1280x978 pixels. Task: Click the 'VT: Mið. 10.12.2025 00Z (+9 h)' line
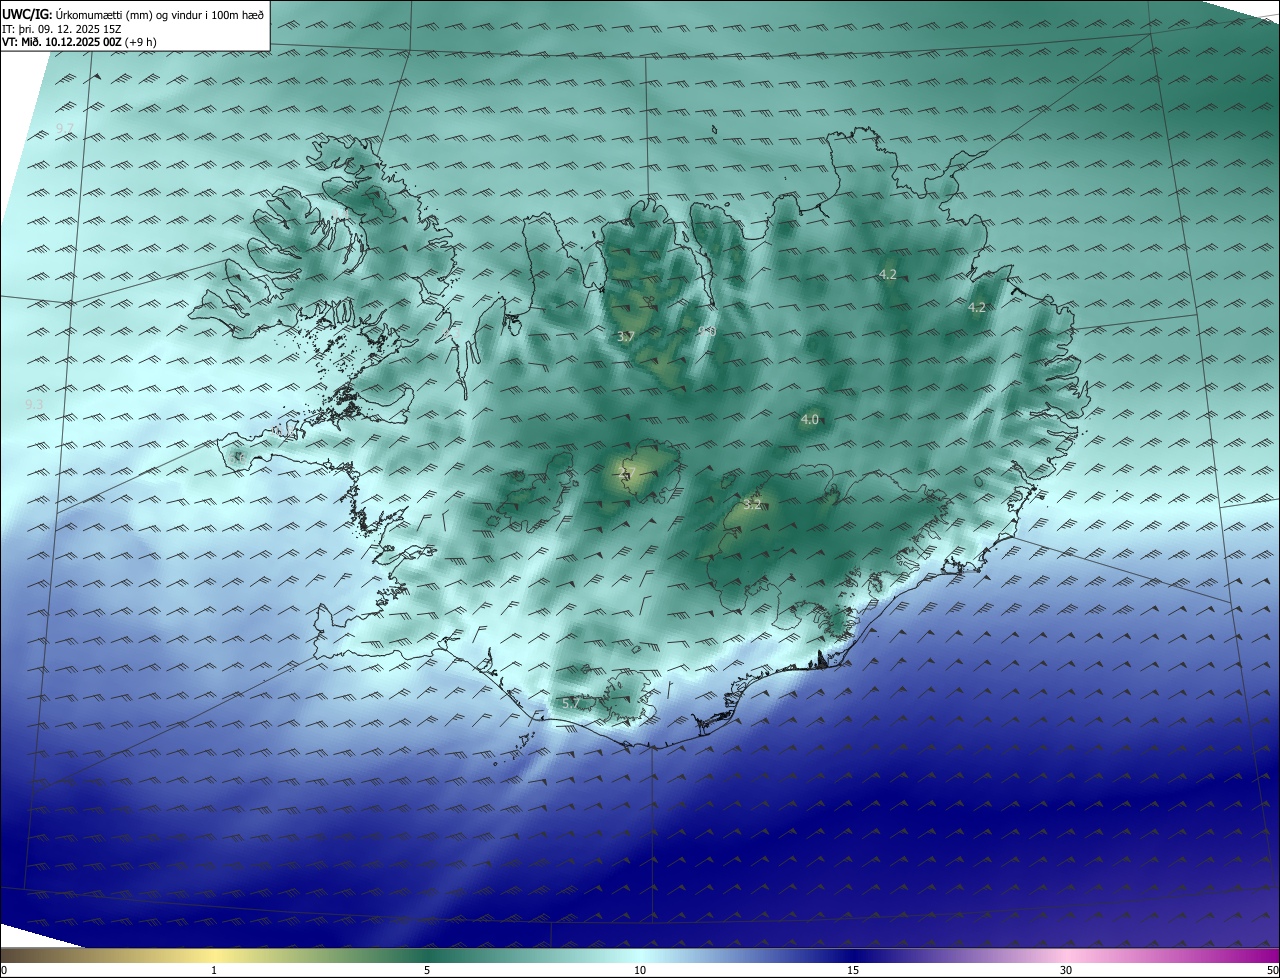(79, 42)
